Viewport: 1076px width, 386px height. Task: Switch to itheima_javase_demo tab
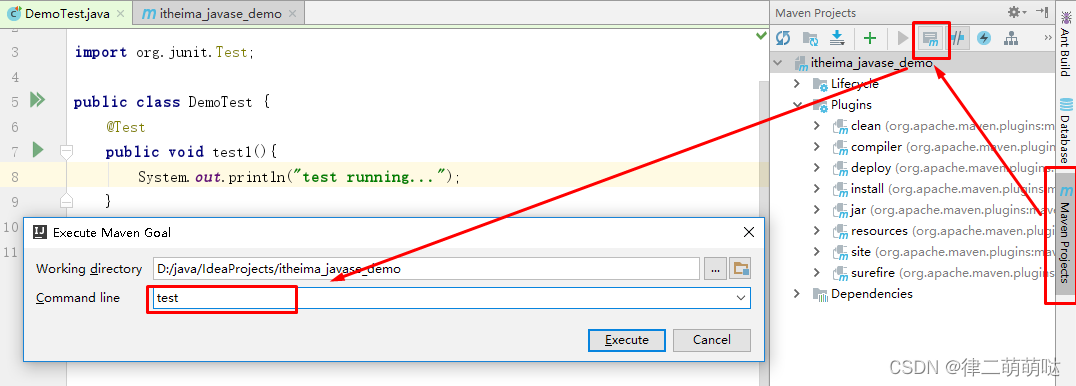(x=219, y=14)
